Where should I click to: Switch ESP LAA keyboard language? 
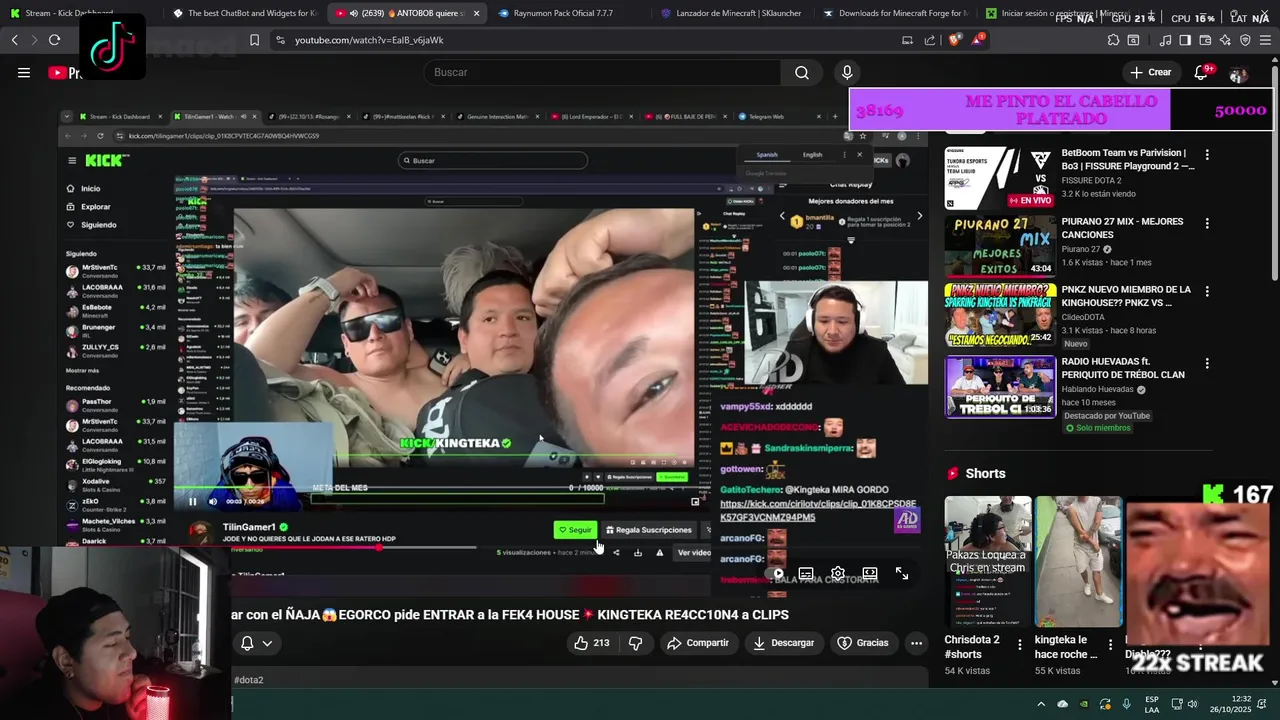tap(1152, 704)
